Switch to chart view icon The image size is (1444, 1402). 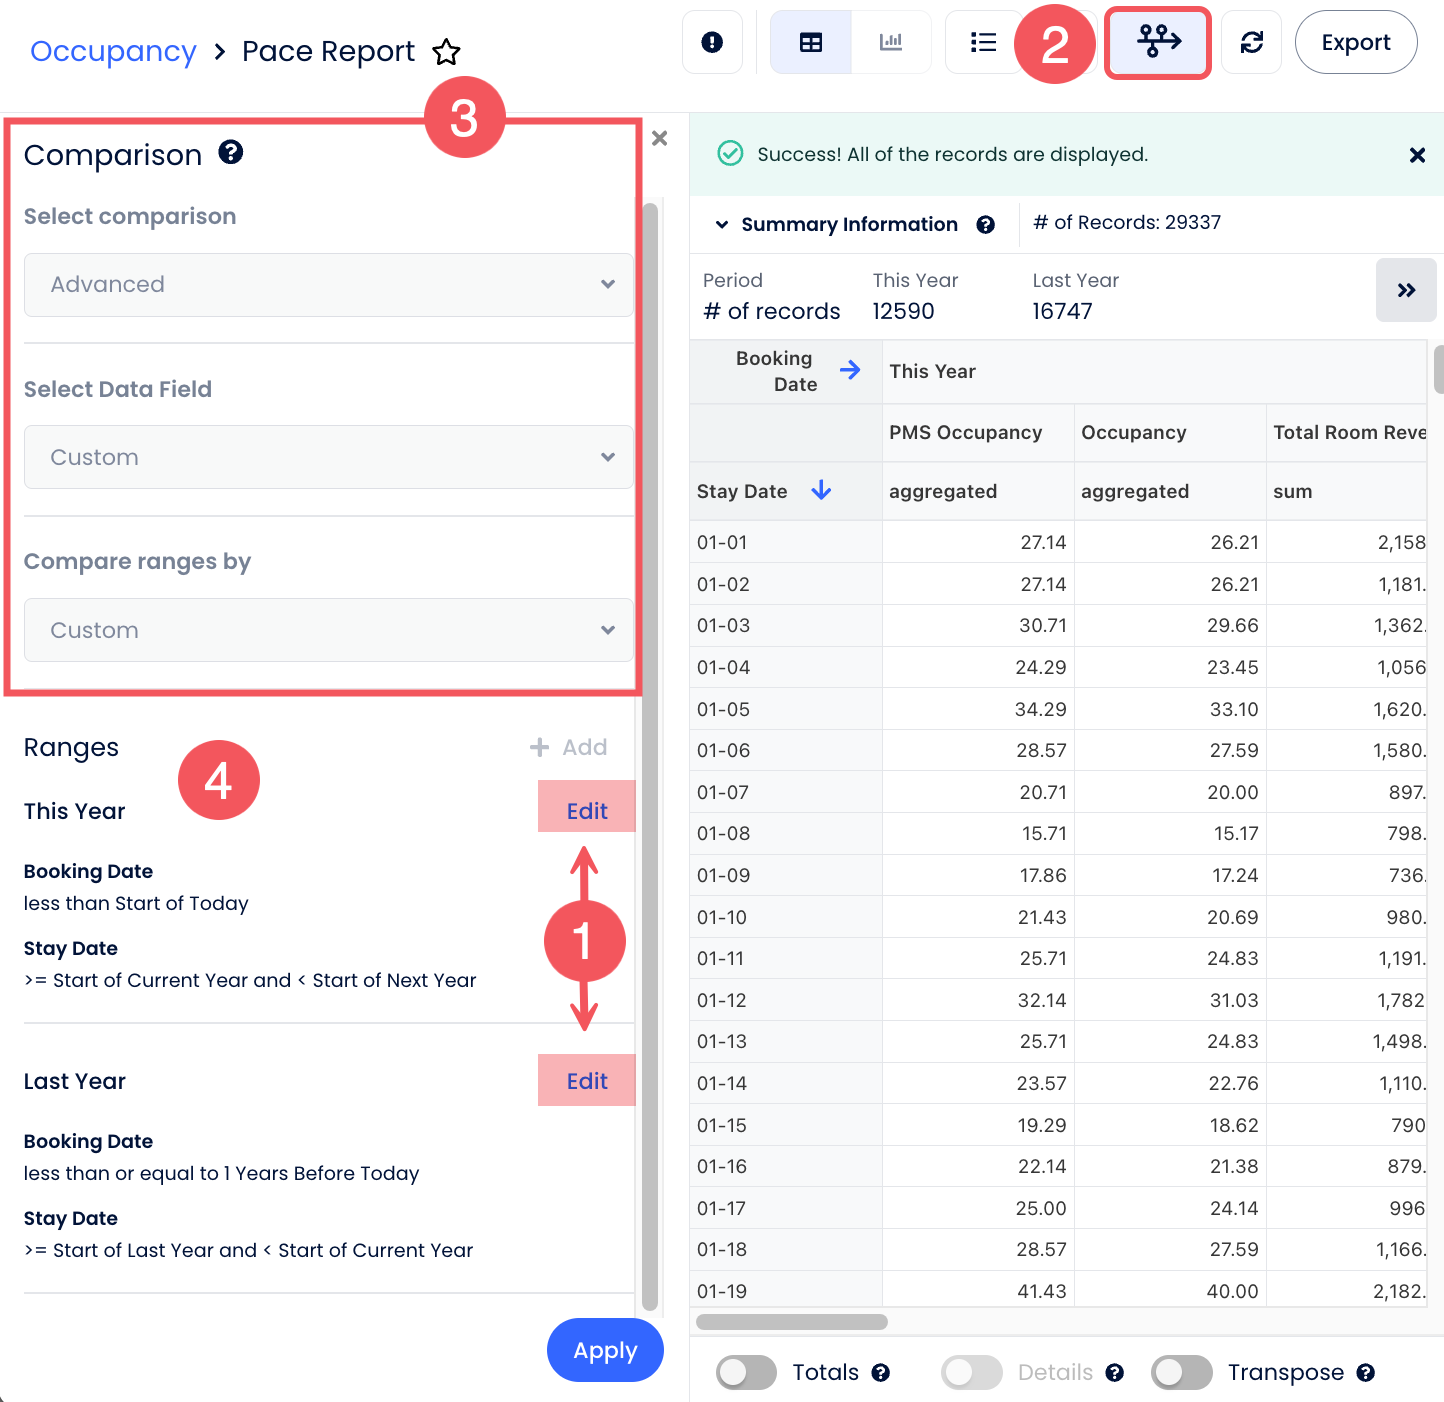click(x=890, y=42)
